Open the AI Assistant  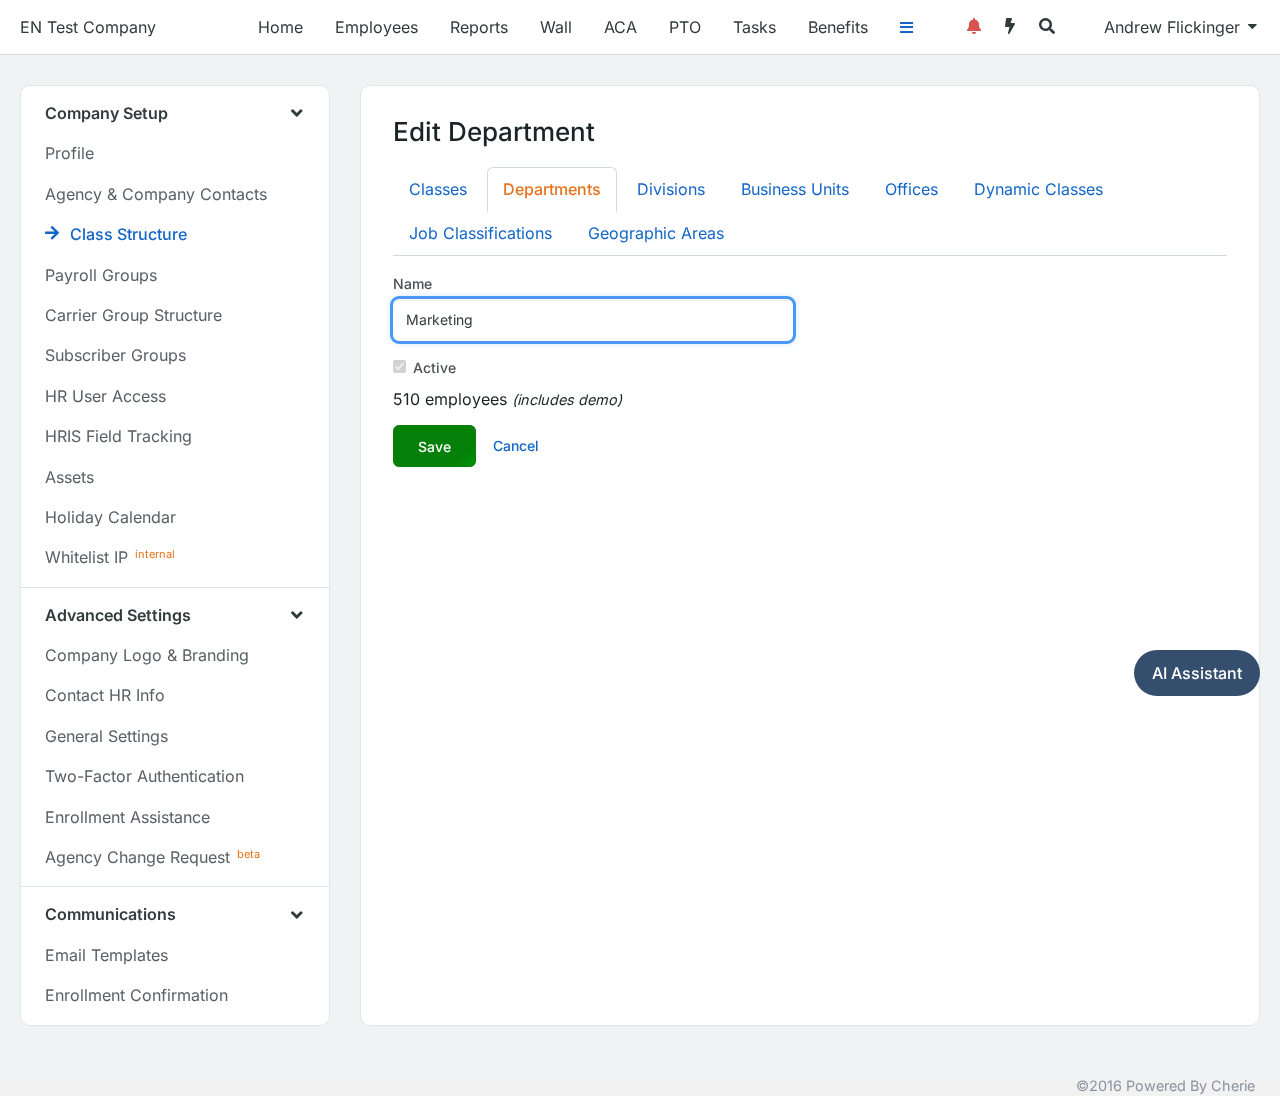pyautogui.click(x=1196, y=673)
